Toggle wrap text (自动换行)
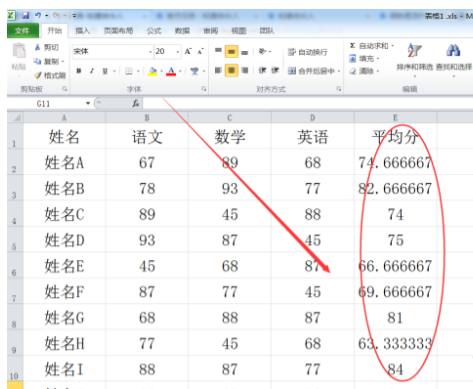 [x=307, y=52]
